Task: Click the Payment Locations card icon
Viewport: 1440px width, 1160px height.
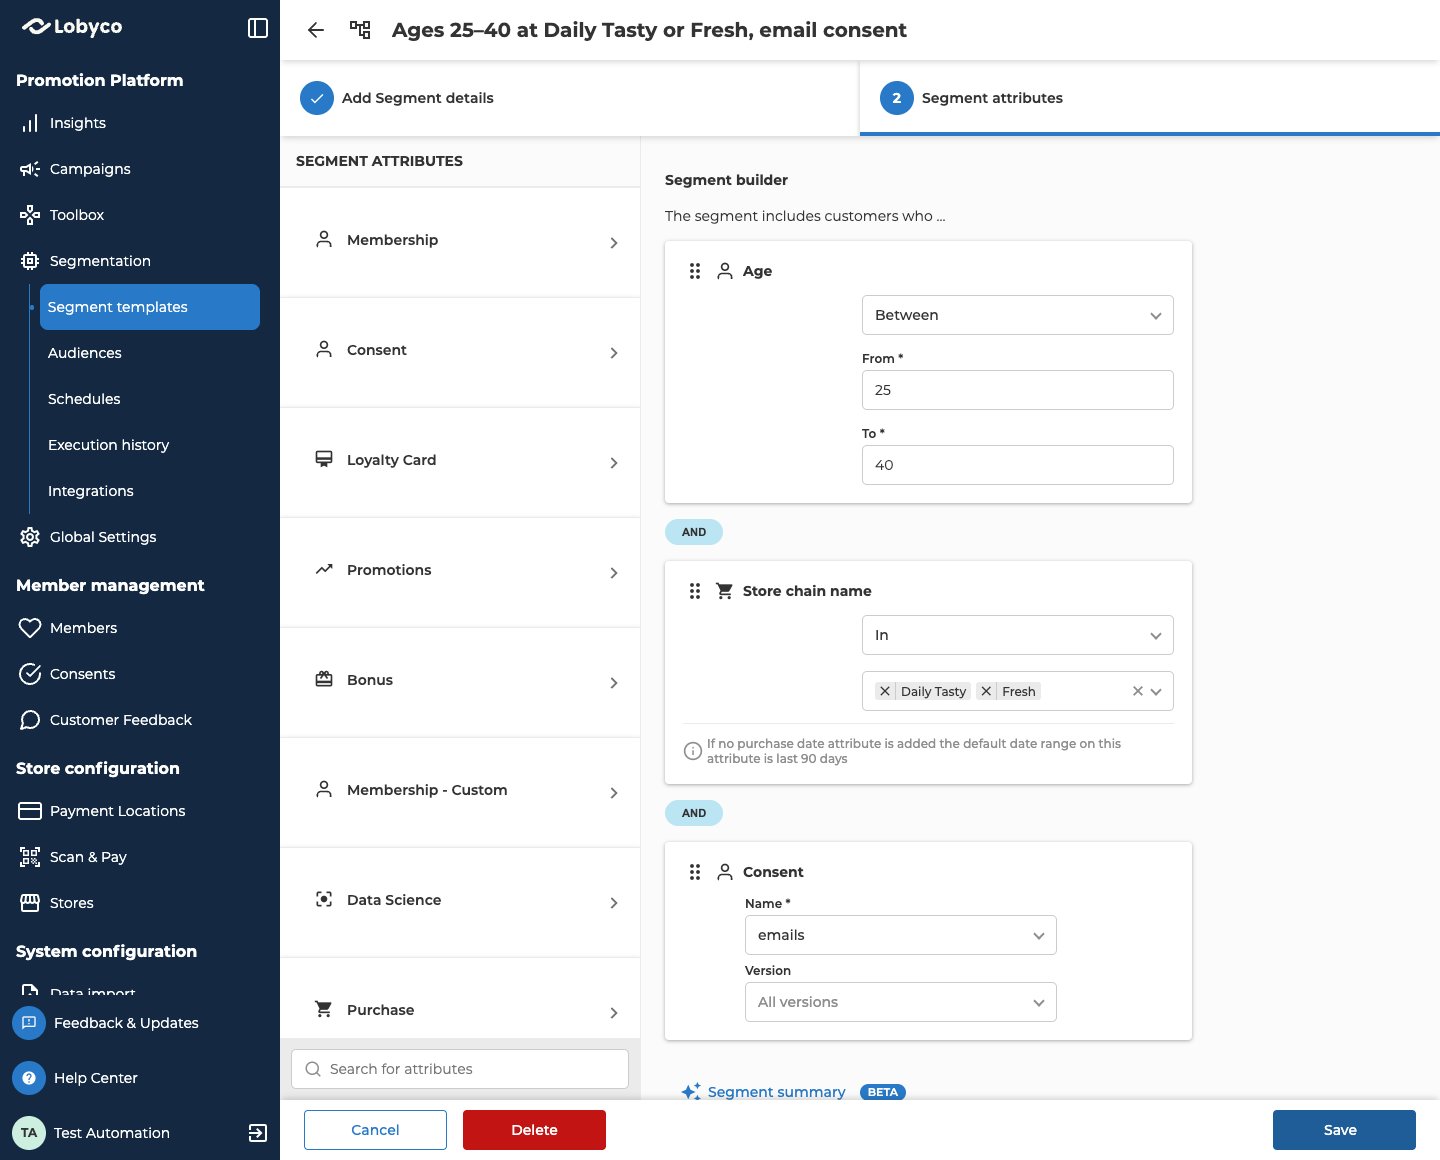Action: coord(30,811)
